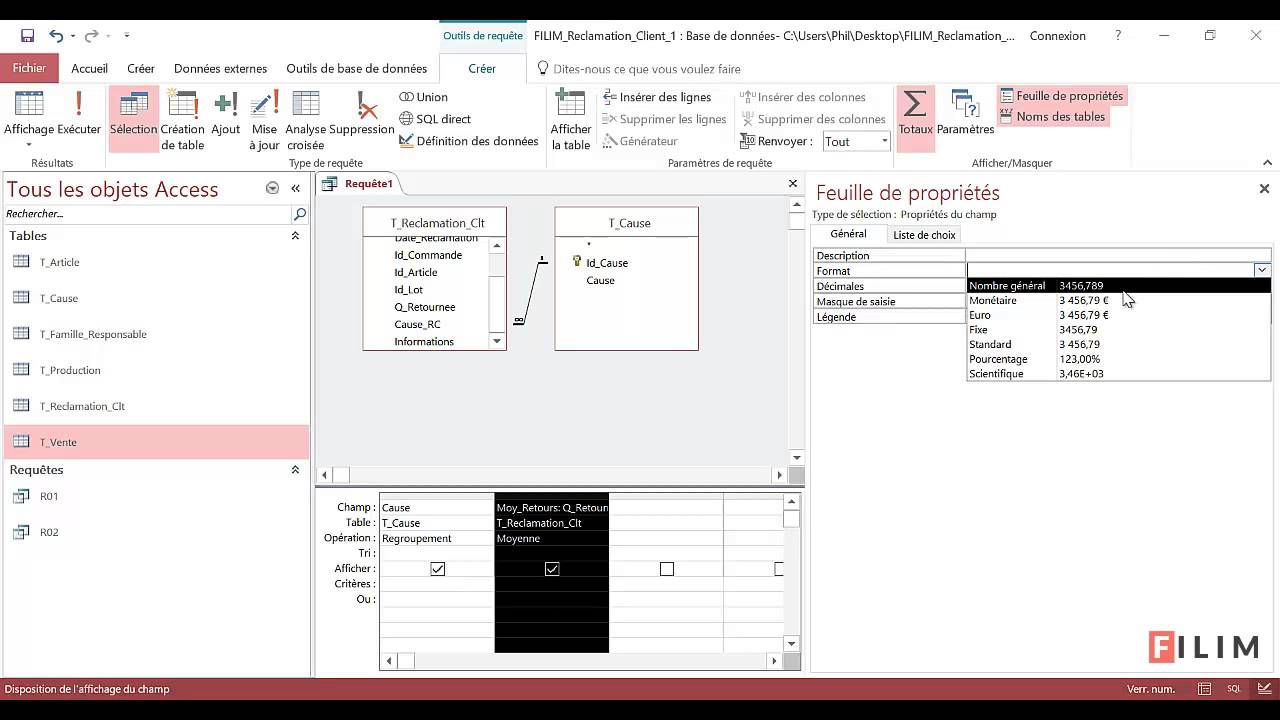Image resolution: width=1280 pixels, height=720 pixels.
Task: Choose the Analyse croisée query type
Action: point(305,119)
